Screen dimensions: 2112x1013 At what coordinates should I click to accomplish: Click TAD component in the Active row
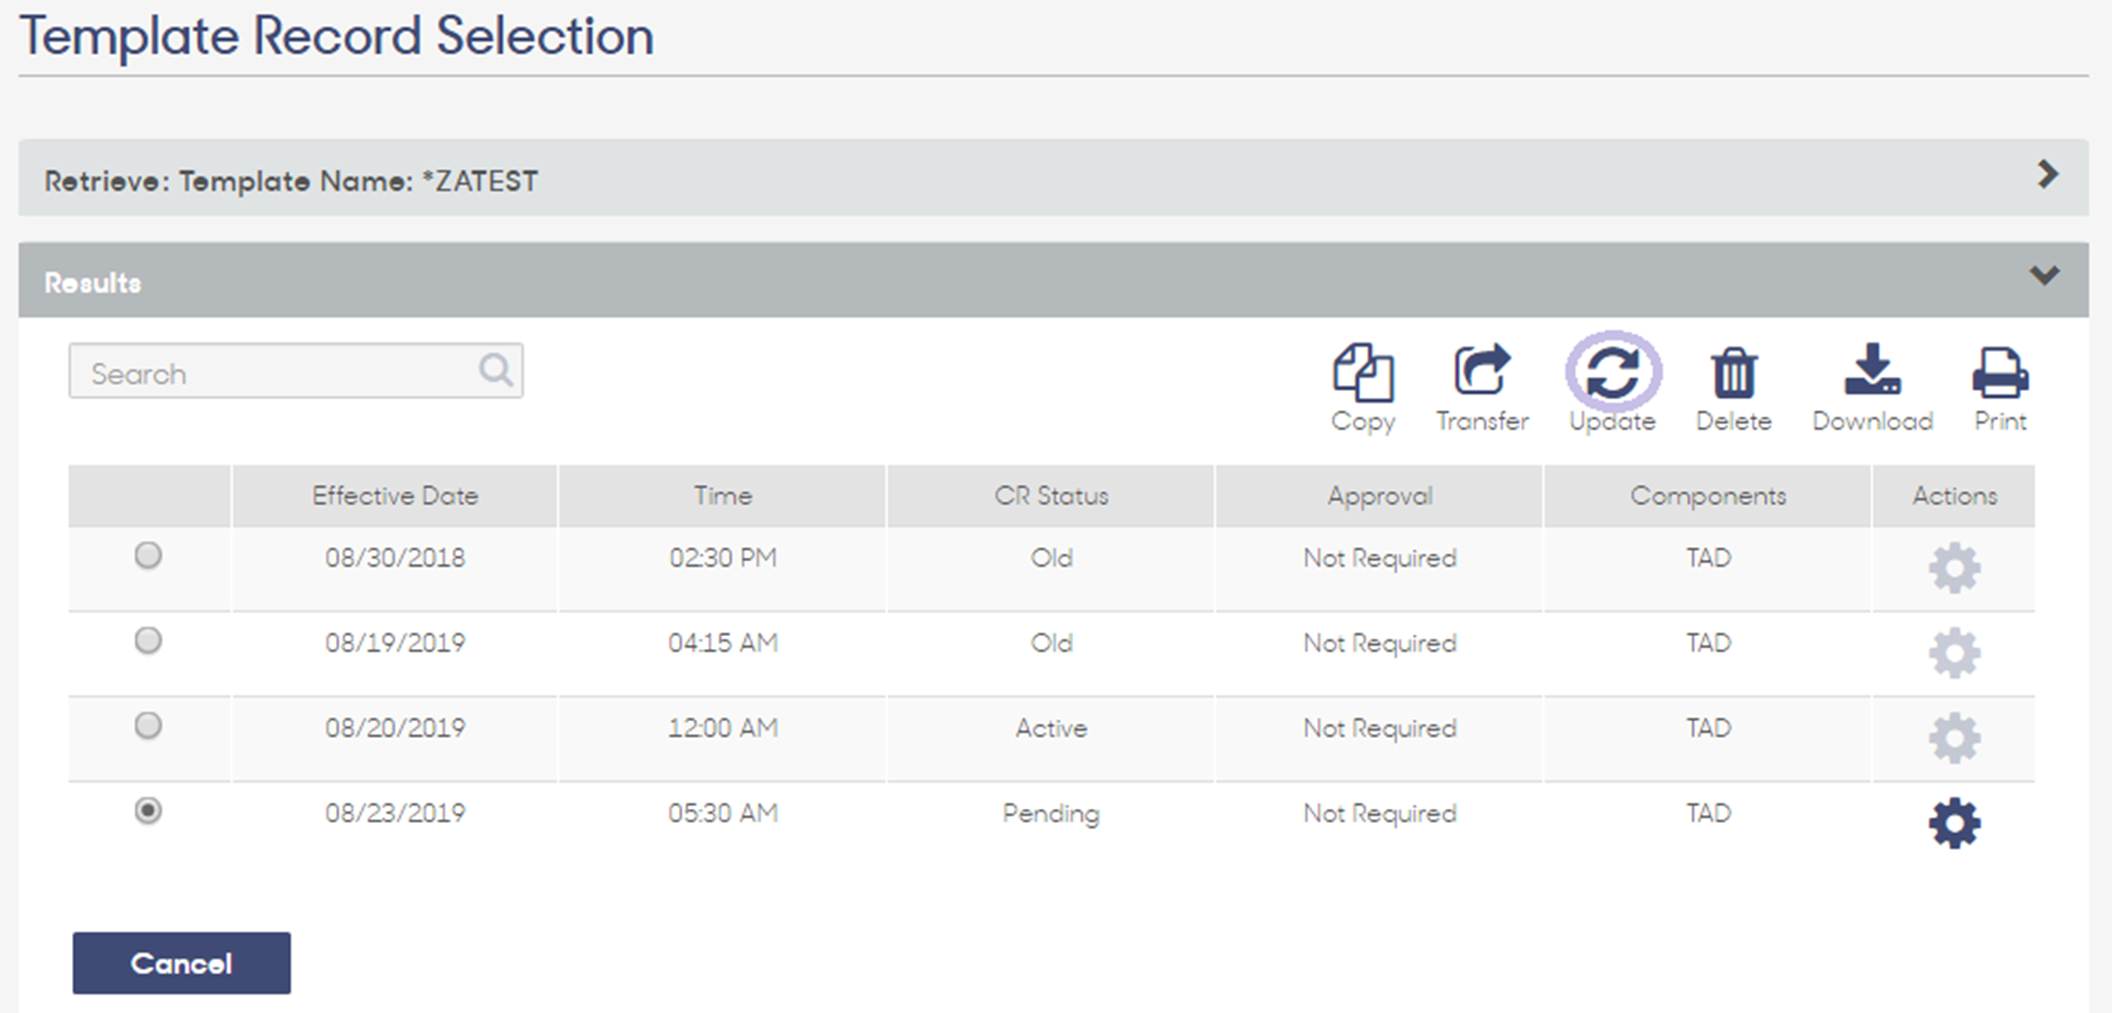coord(1708,728)
